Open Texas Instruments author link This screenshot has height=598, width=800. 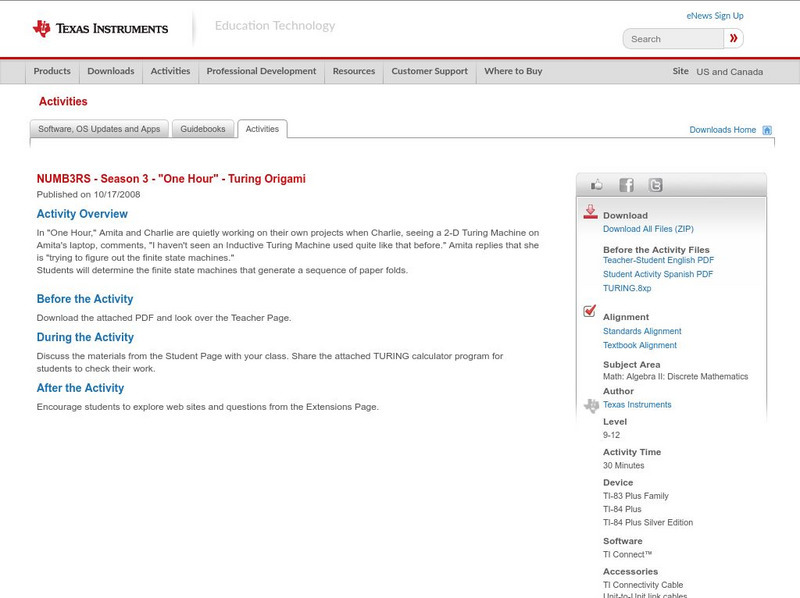pyautogui.click(x=637, y=405)
